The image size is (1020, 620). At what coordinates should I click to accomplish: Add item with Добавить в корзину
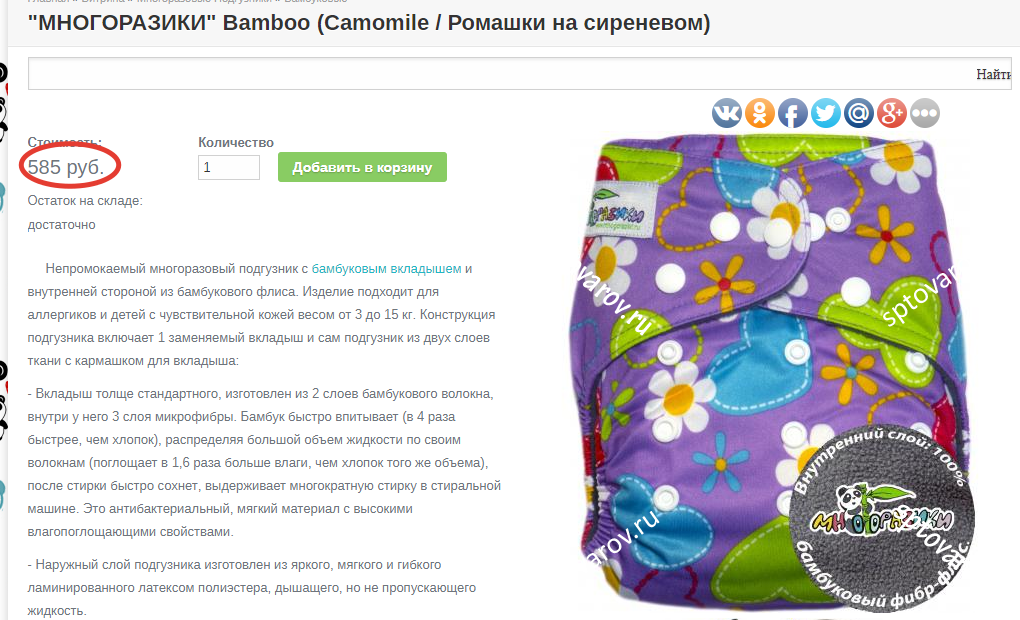(x=362, y=167)
